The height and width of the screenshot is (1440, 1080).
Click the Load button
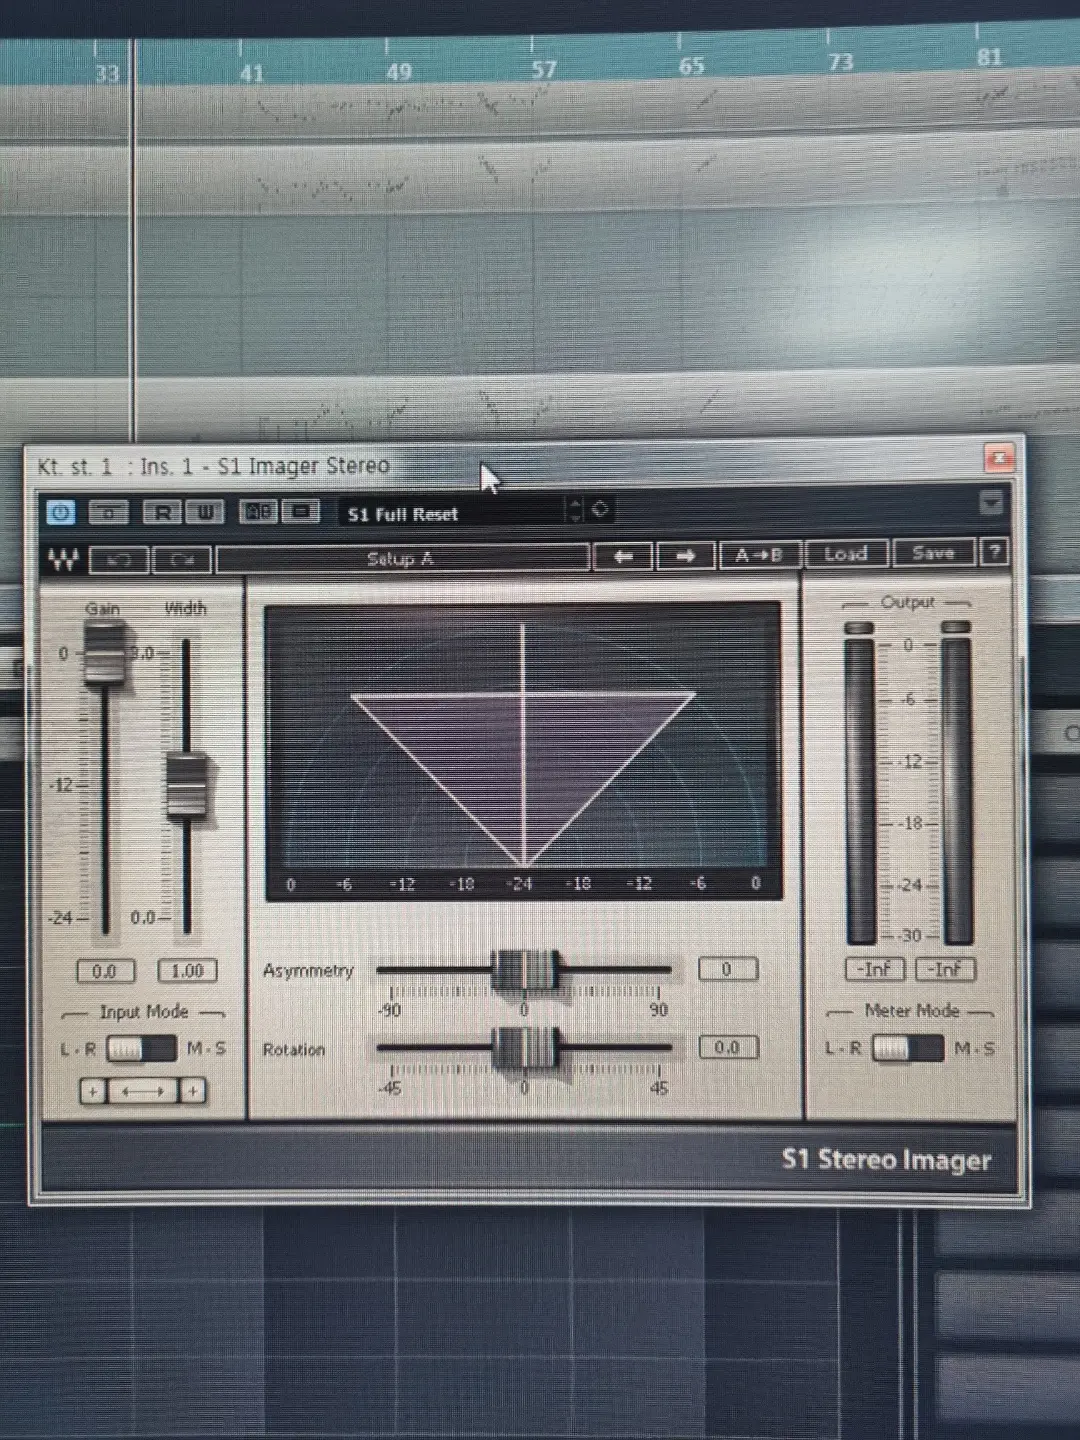point(845,554)
